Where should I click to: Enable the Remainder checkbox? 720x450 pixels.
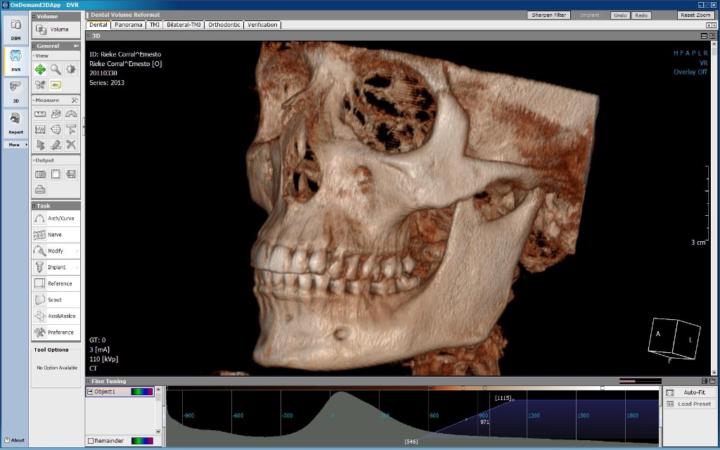click(x=90, y=440)
